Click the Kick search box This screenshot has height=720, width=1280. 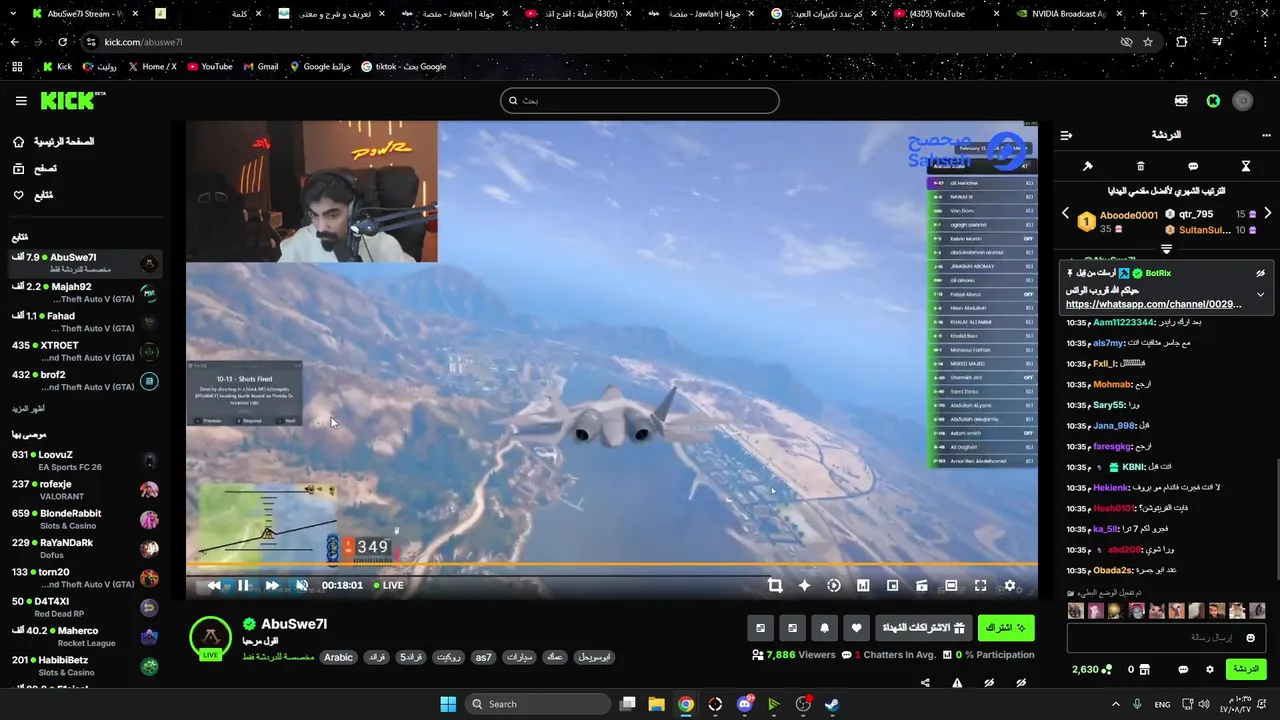tap(639, 100)
